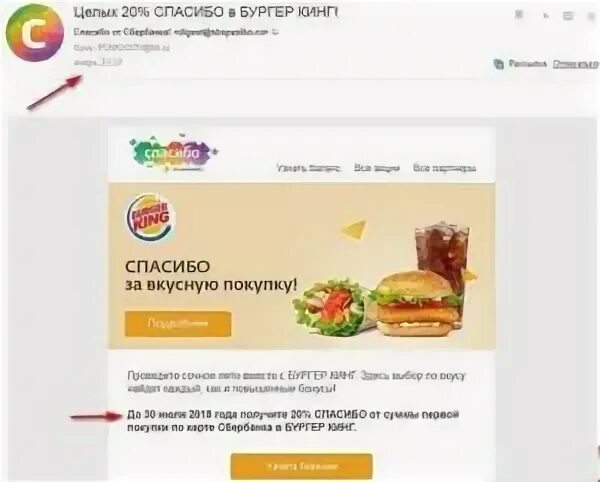Image resolution: width=600 pixels, height=482 pixels.
Task: Click the Рассылка label text
Action: [x=527, y=64]
